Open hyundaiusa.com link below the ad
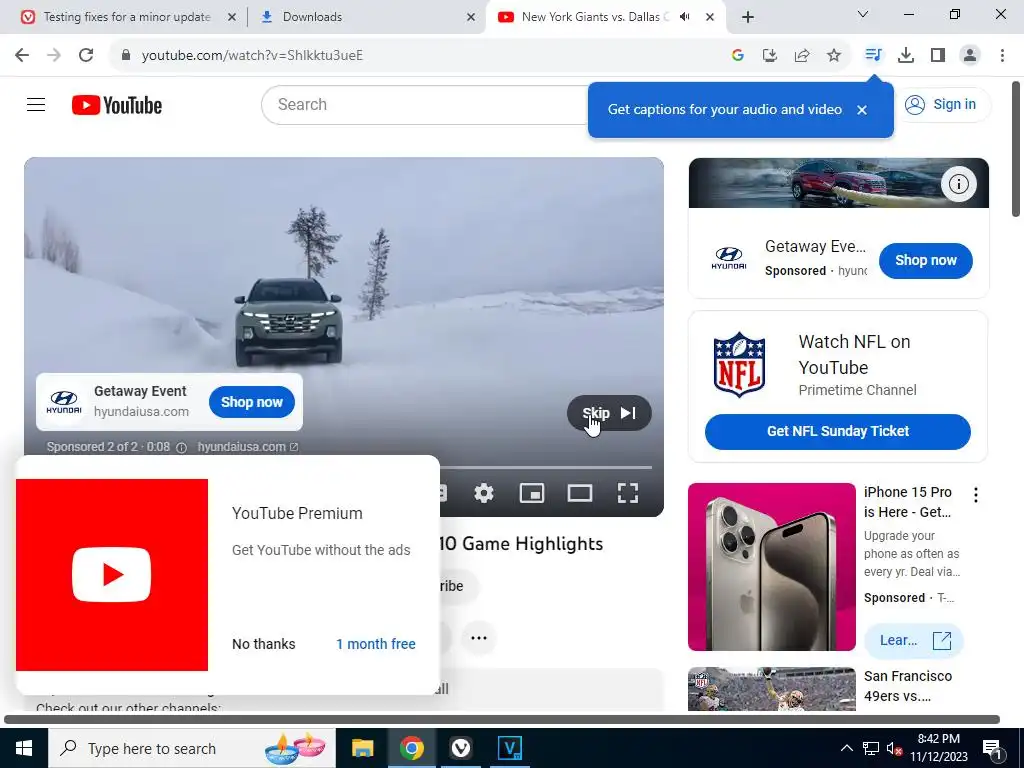The width and height of the screenshot is (1024, 768). (248, 447)
